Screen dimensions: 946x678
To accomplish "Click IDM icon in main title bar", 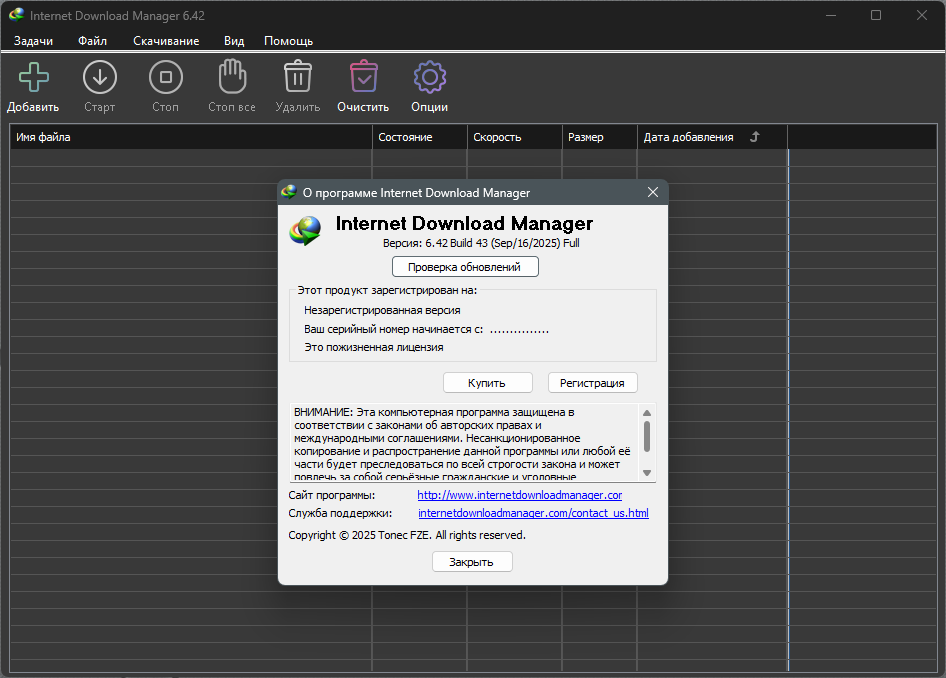I will pos(16,14).
